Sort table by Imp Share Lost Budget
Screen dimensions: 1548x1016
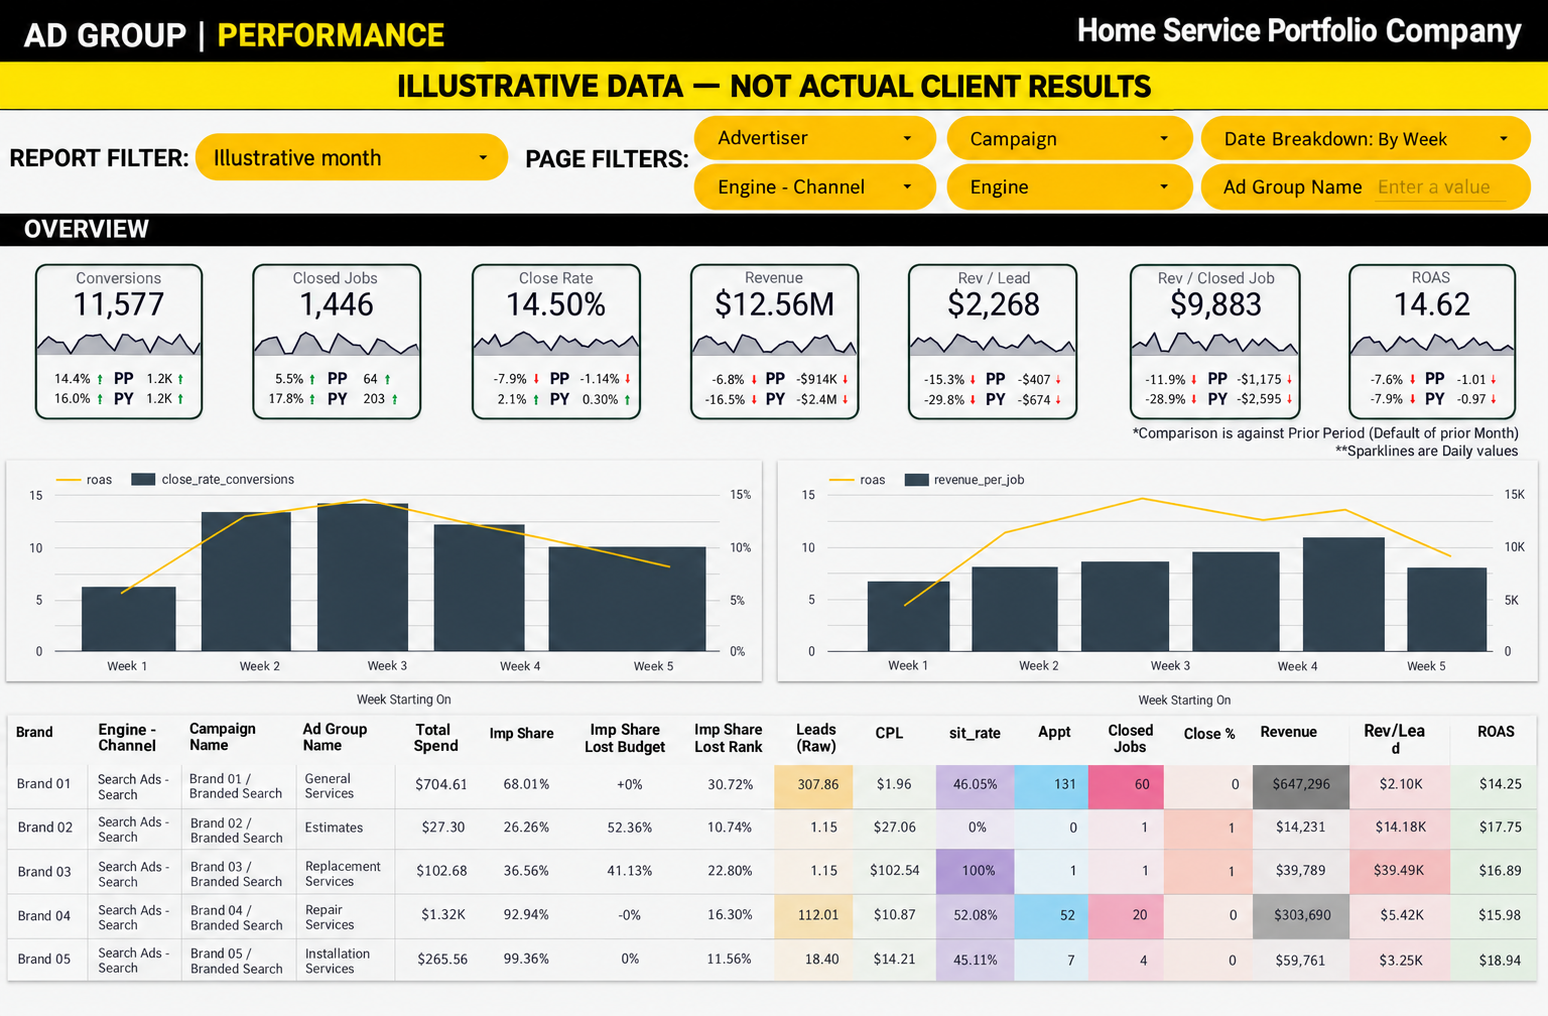625,738
